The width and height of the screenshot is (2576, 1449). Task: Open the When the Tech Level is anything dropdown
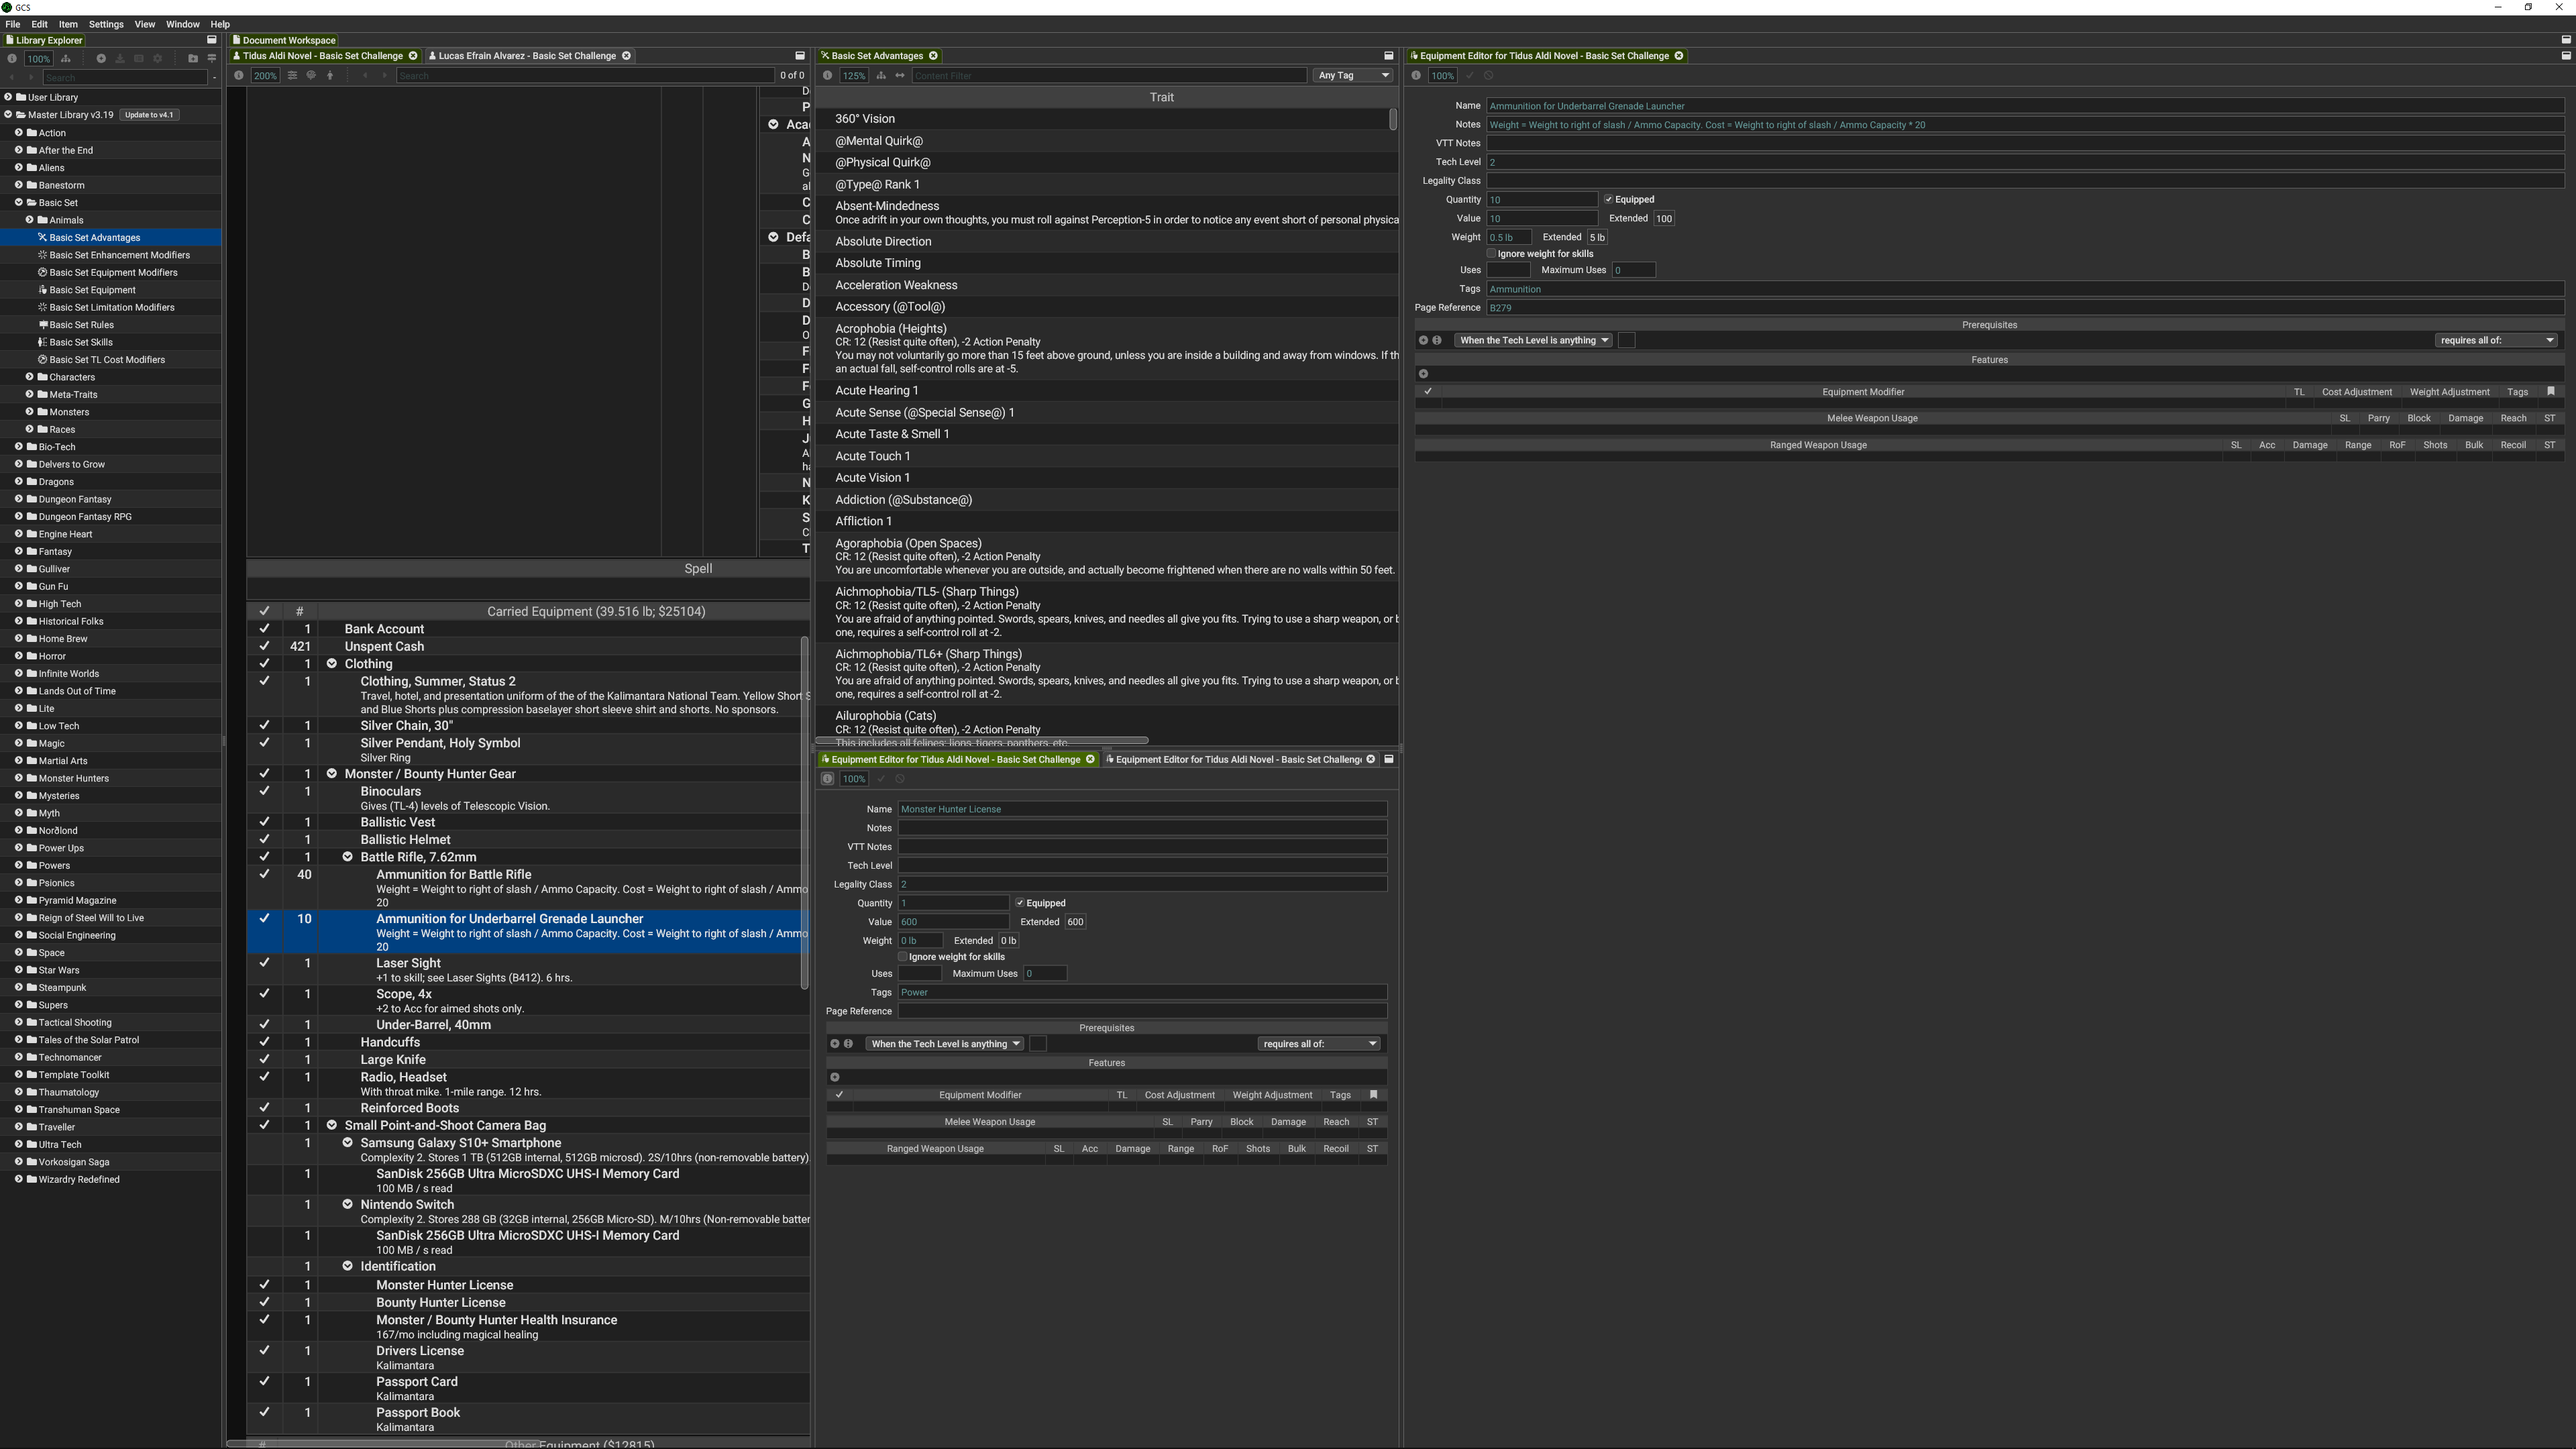[x=1532, y=340]
